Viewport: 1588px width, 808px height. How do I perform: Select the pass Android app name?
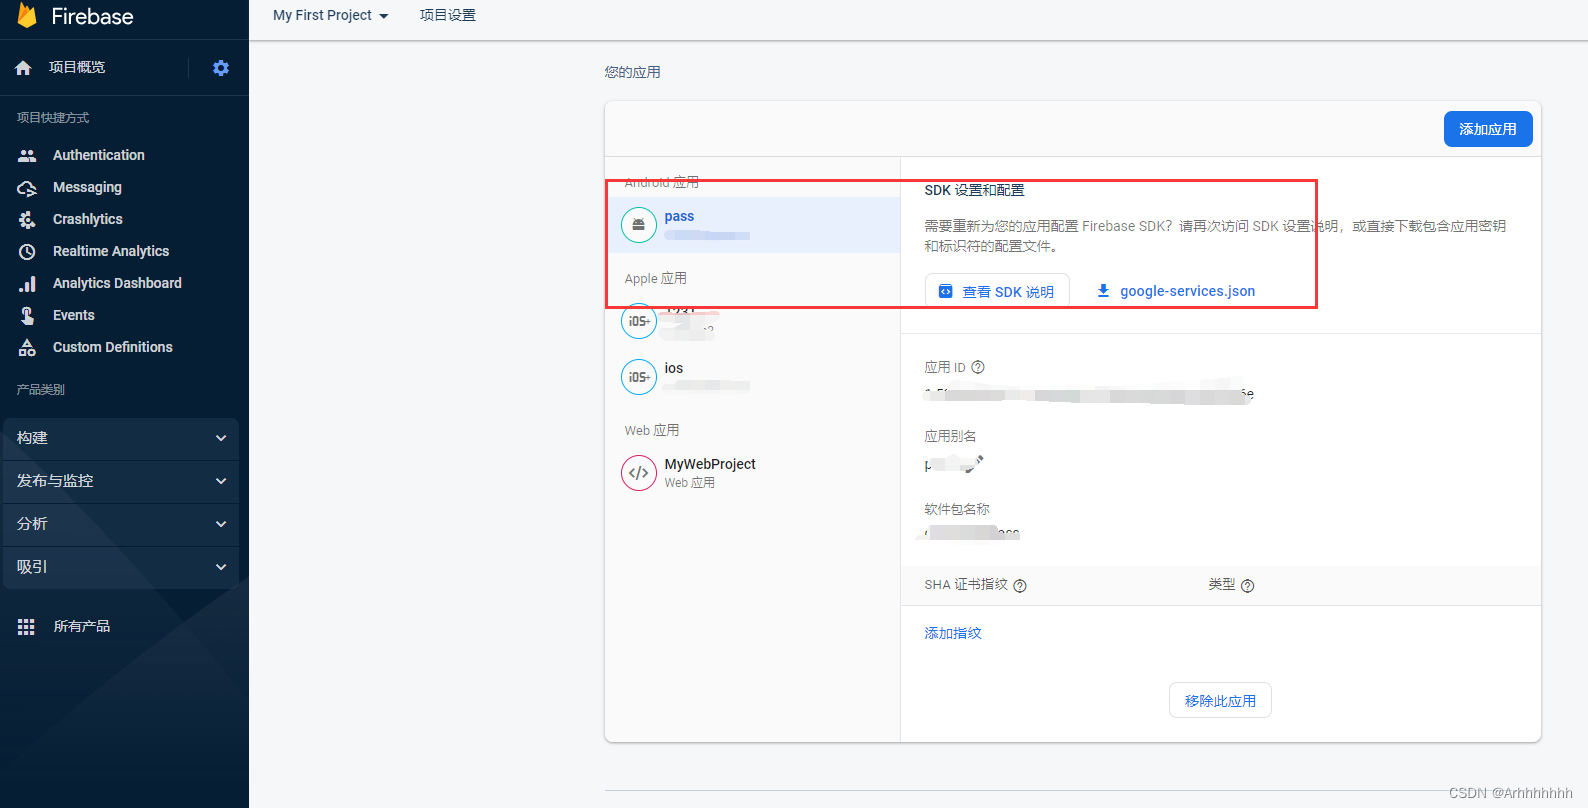679,216
